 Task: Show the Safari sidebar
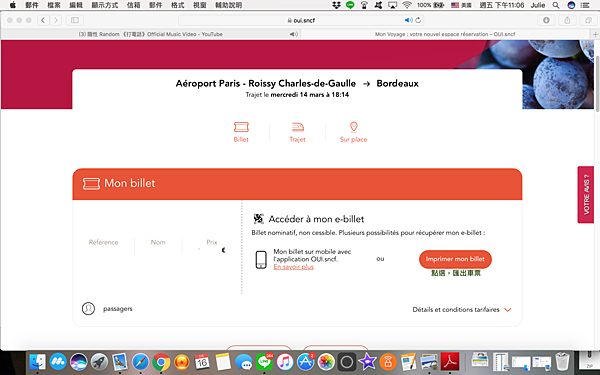coord(75,20)
